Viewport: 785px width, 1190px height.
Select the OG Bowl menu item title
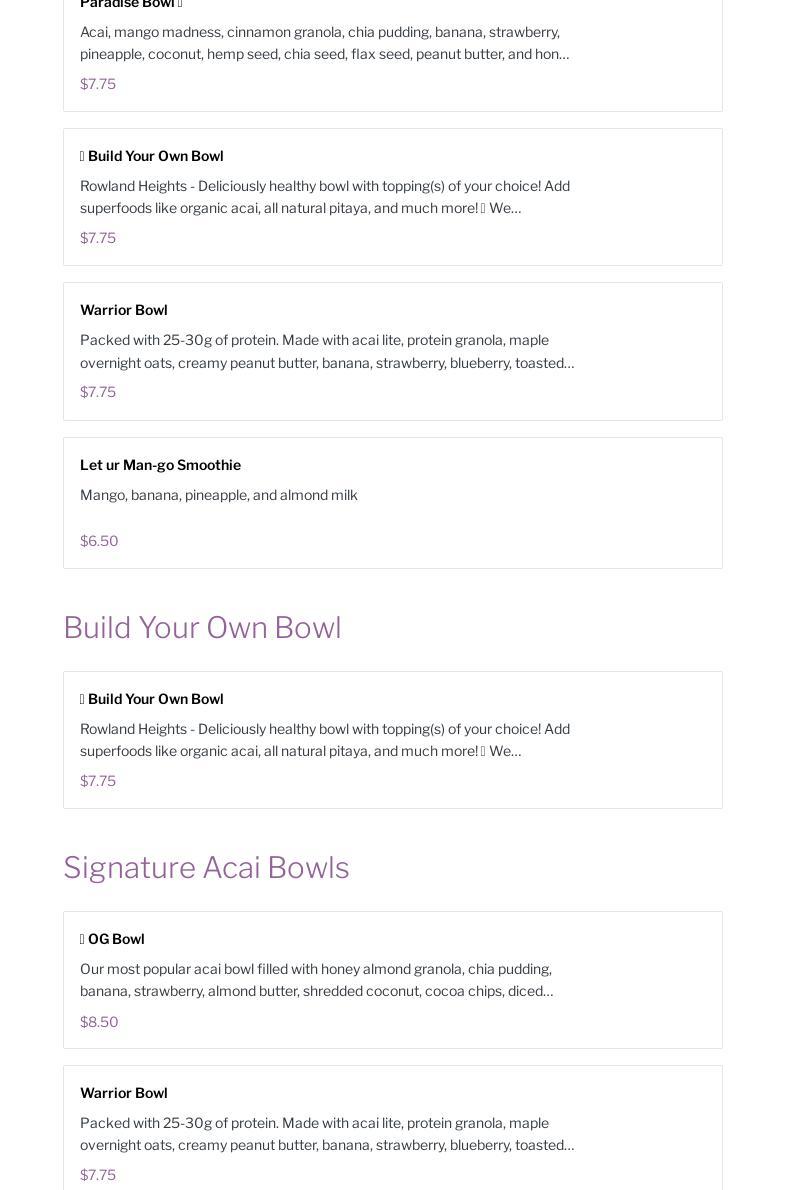pos(116,939)
